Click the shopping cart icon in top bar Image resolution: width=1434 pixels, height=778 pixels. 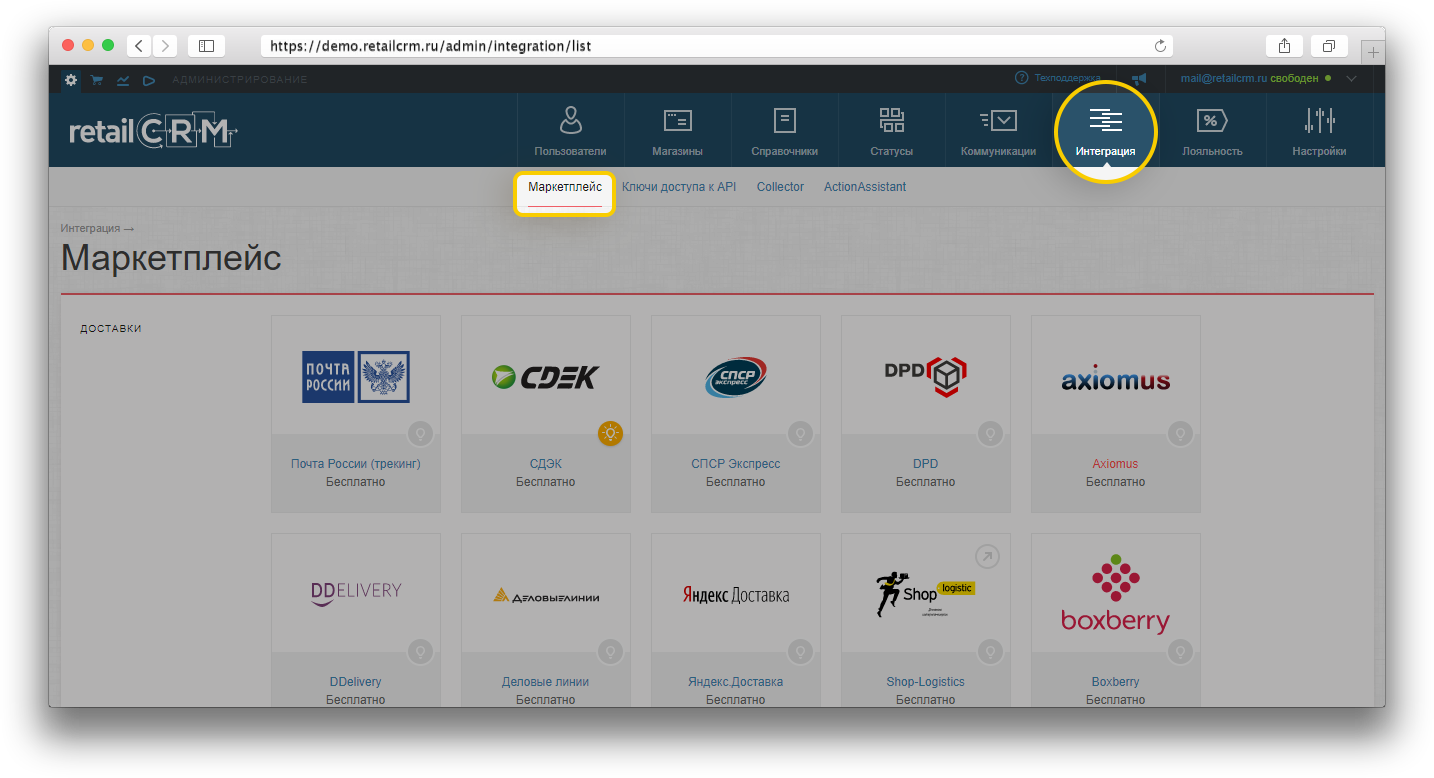(97, 80)
